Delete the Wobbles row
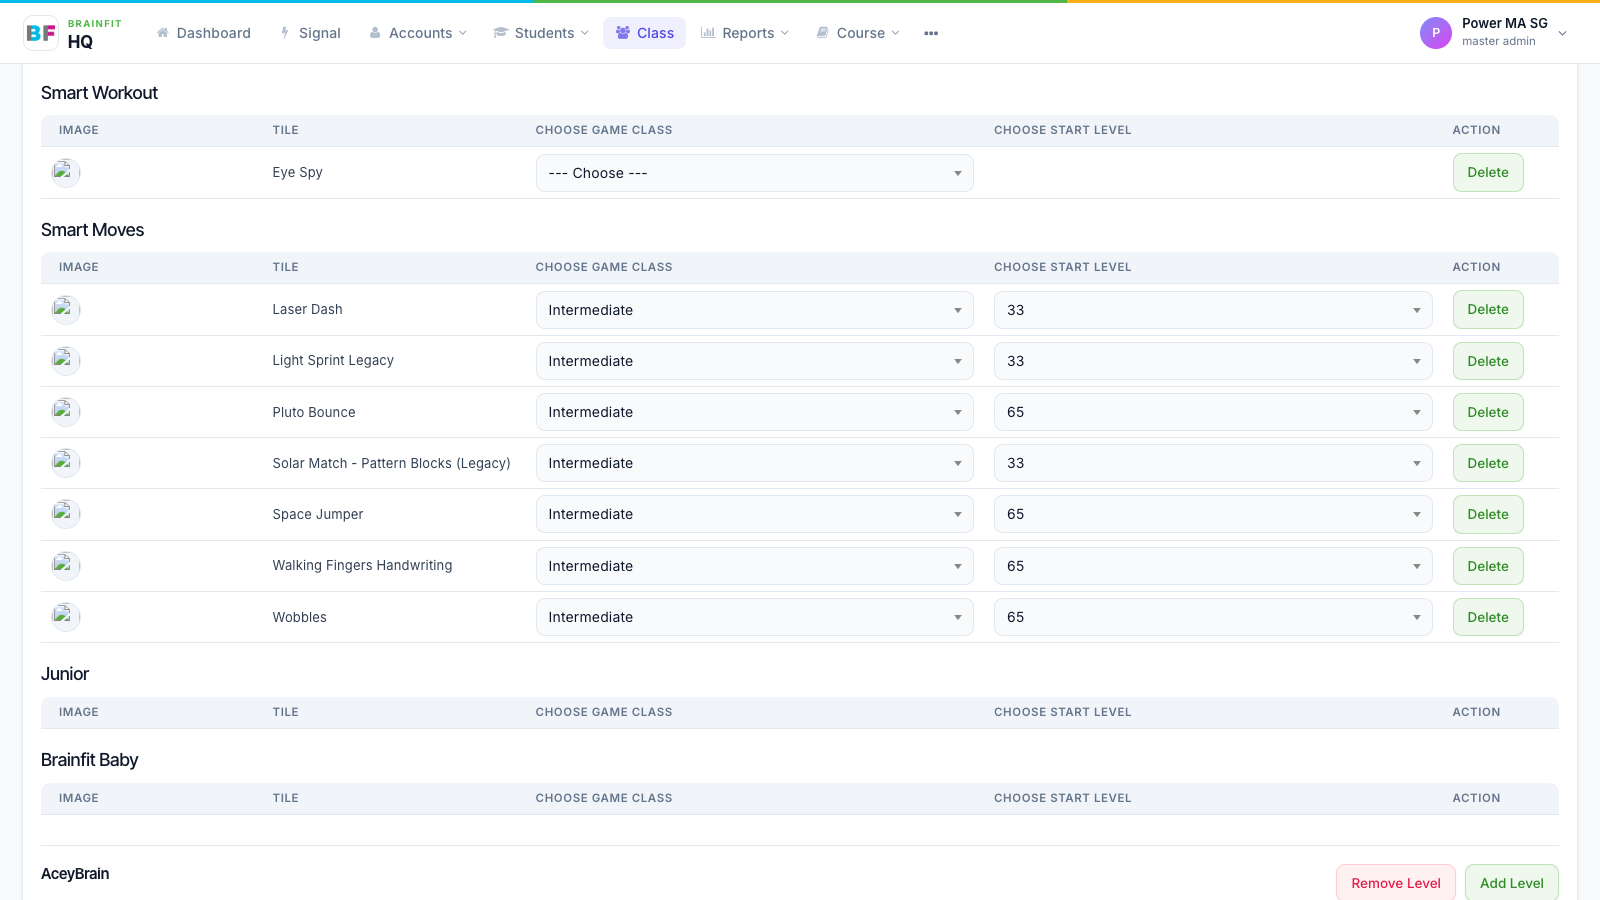 (x=1488, y=617)
